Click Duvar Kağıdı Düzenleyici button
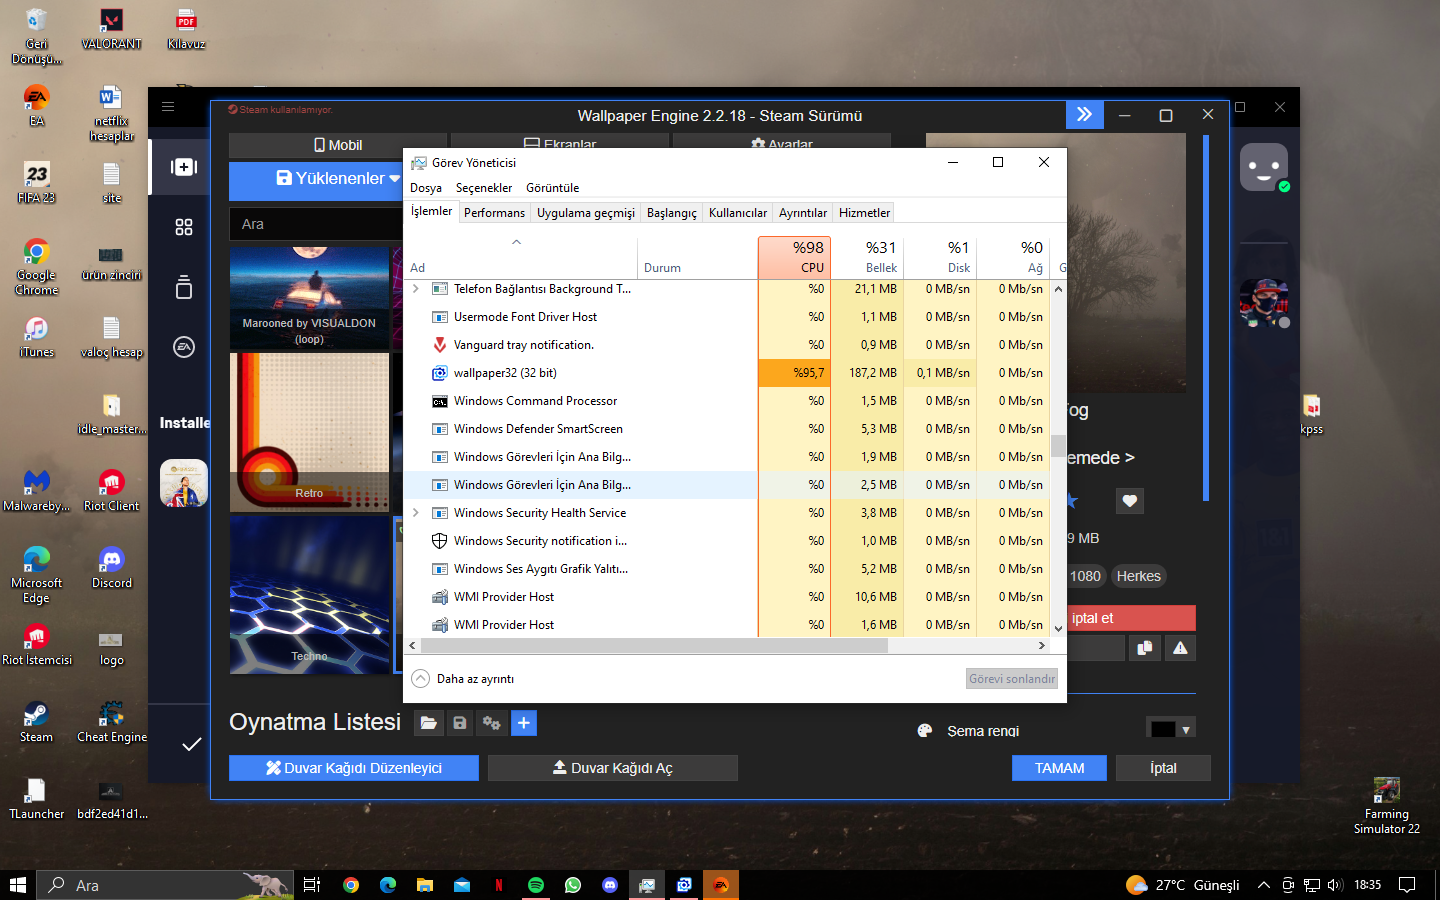Viewport: 1440px width, 900px height. coord(354,768)
